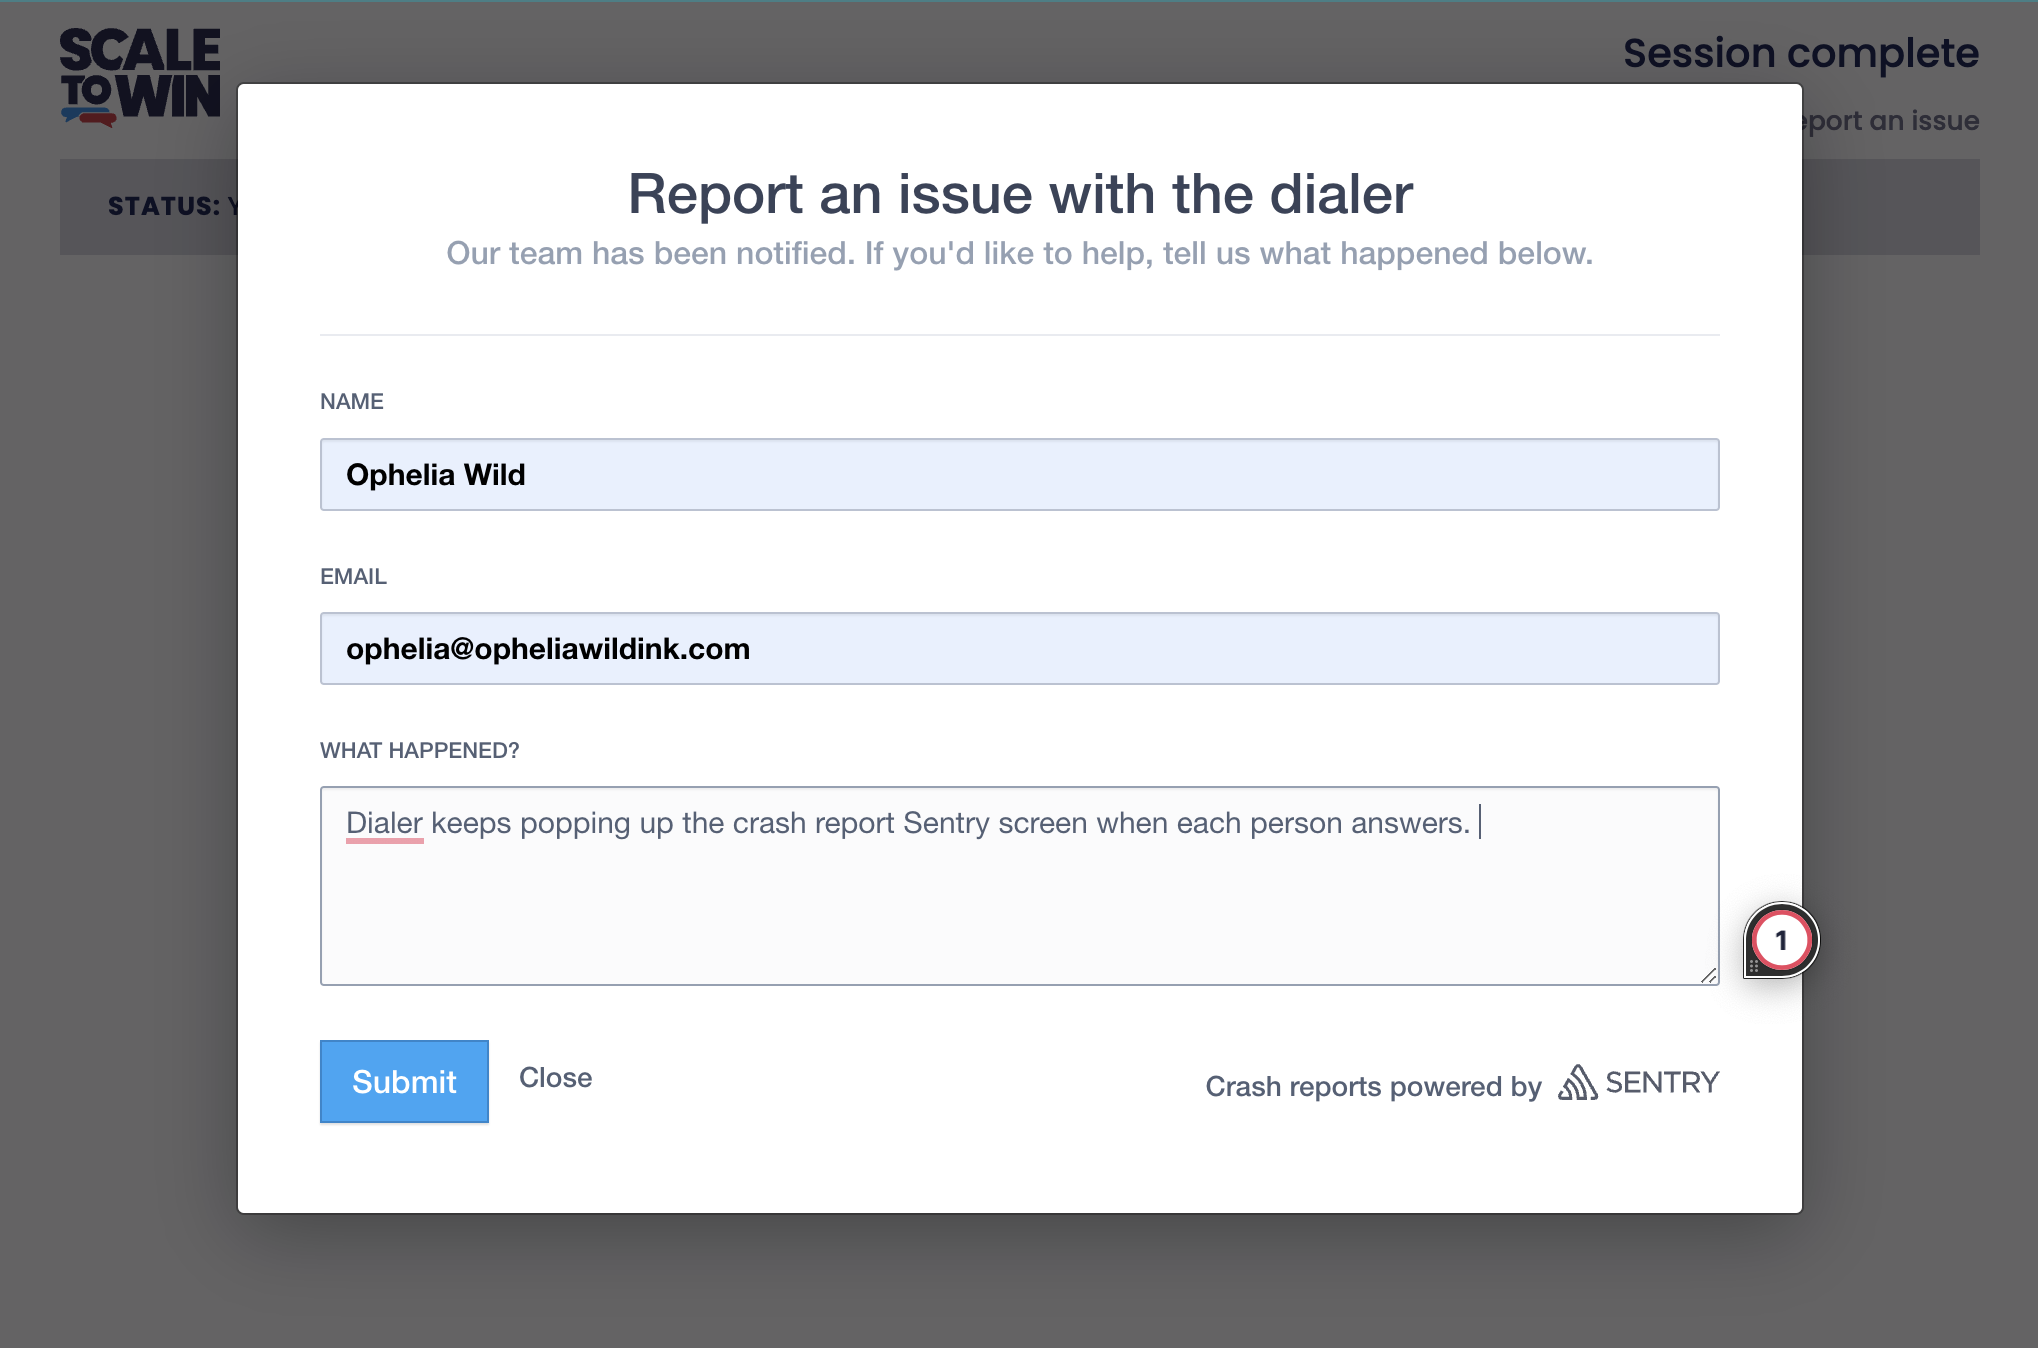Click inside the What Happened textarea
The image size is (2038, 1348).
click(1019, 886)
